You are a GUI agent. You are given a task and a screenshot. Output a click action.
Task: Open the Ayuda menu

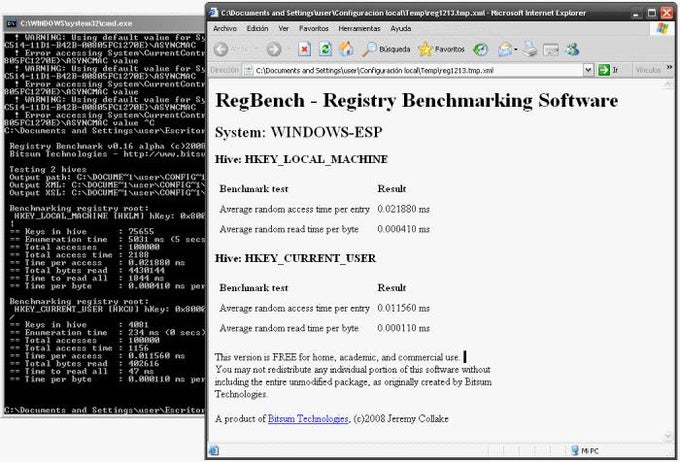401,29
